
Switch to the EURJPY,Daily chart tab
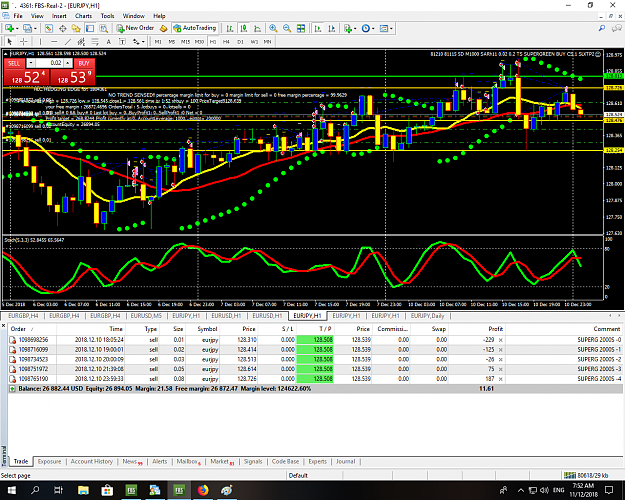(x=427, y=316)
